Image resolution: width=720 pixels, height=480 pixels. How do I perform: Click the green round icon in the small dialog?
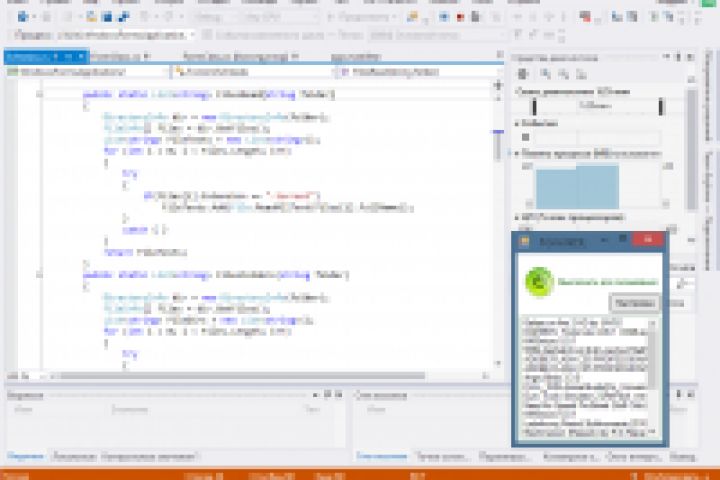(539, 282)
